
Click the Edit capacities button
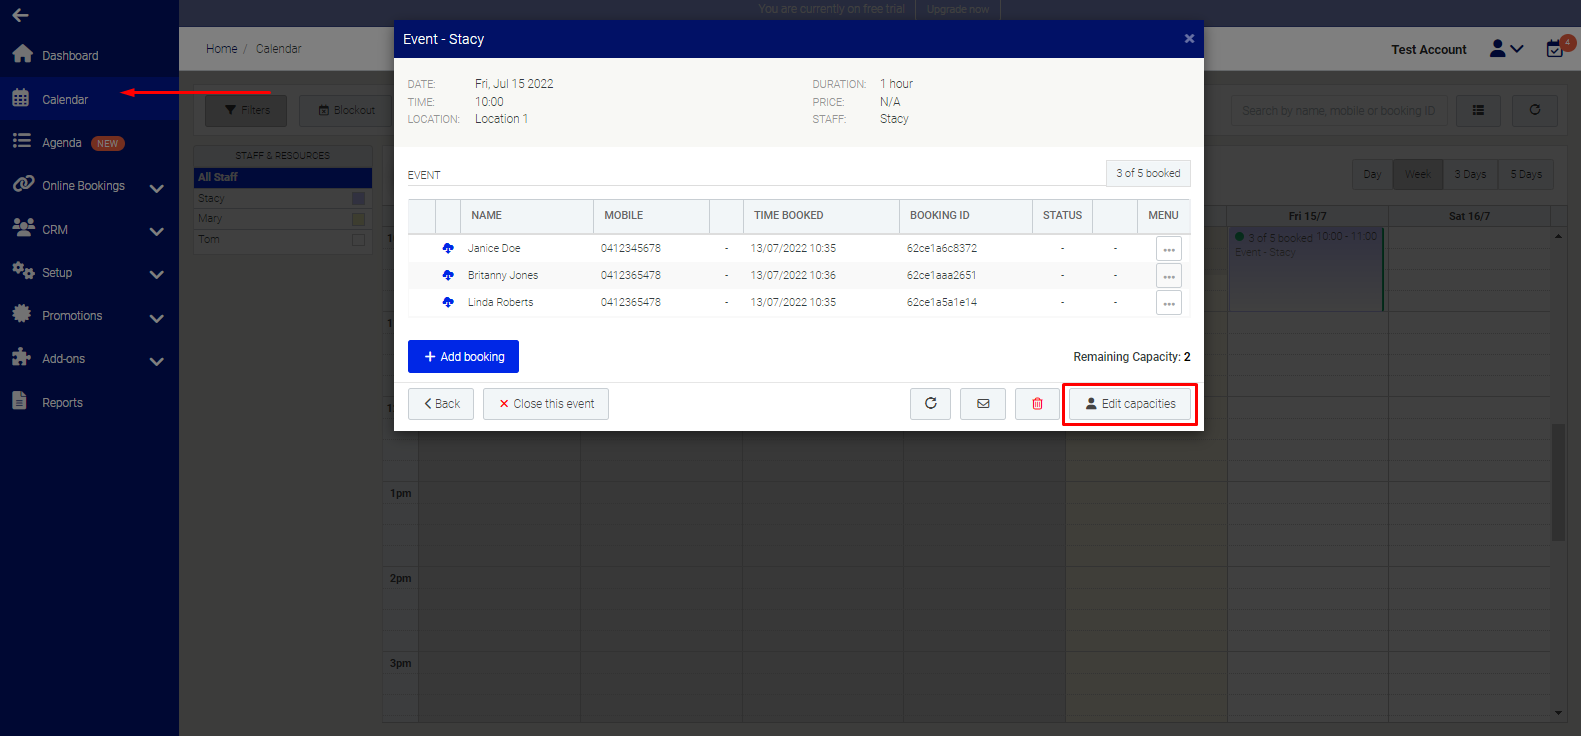pyautogui.click(x=1130, y=404)
